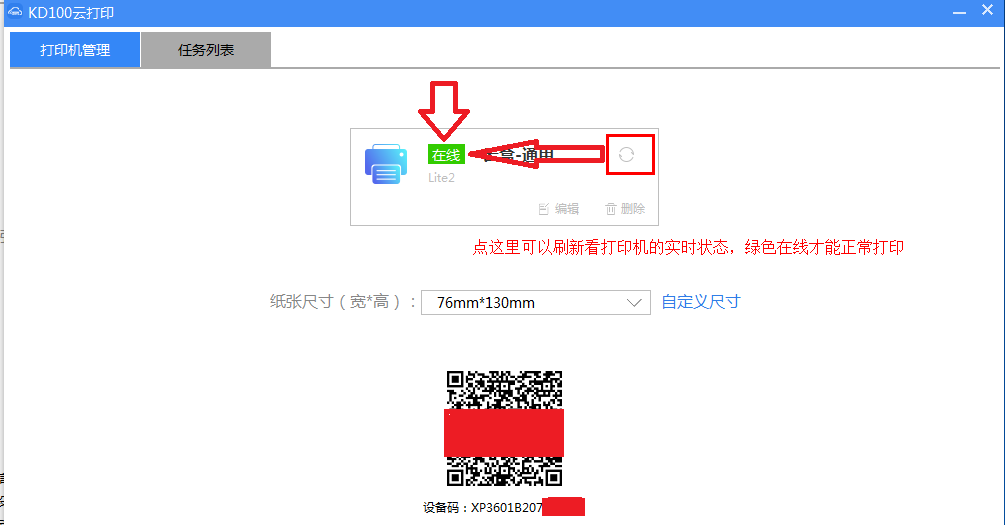Click the blue printer icon

[x=386, y=164]
